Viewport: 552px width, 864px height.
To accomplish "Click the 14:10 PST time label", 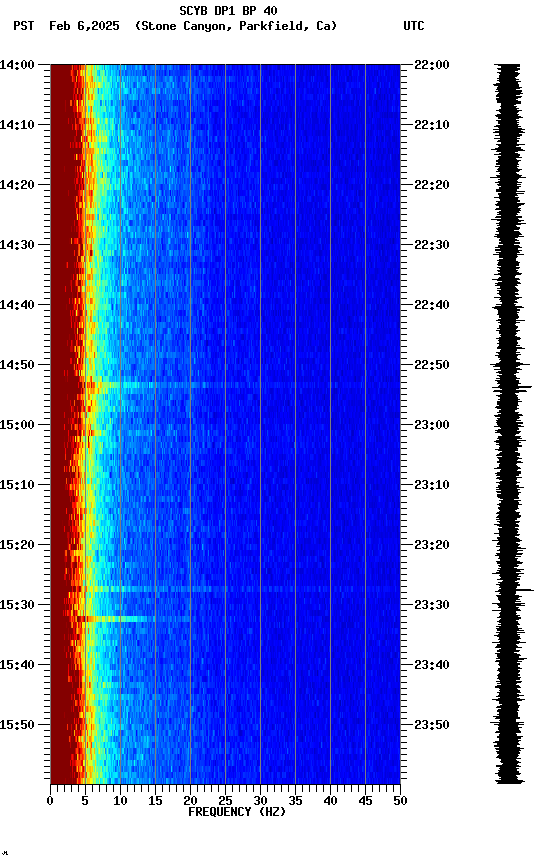I will pyautogui.click(x=17, y=125).
